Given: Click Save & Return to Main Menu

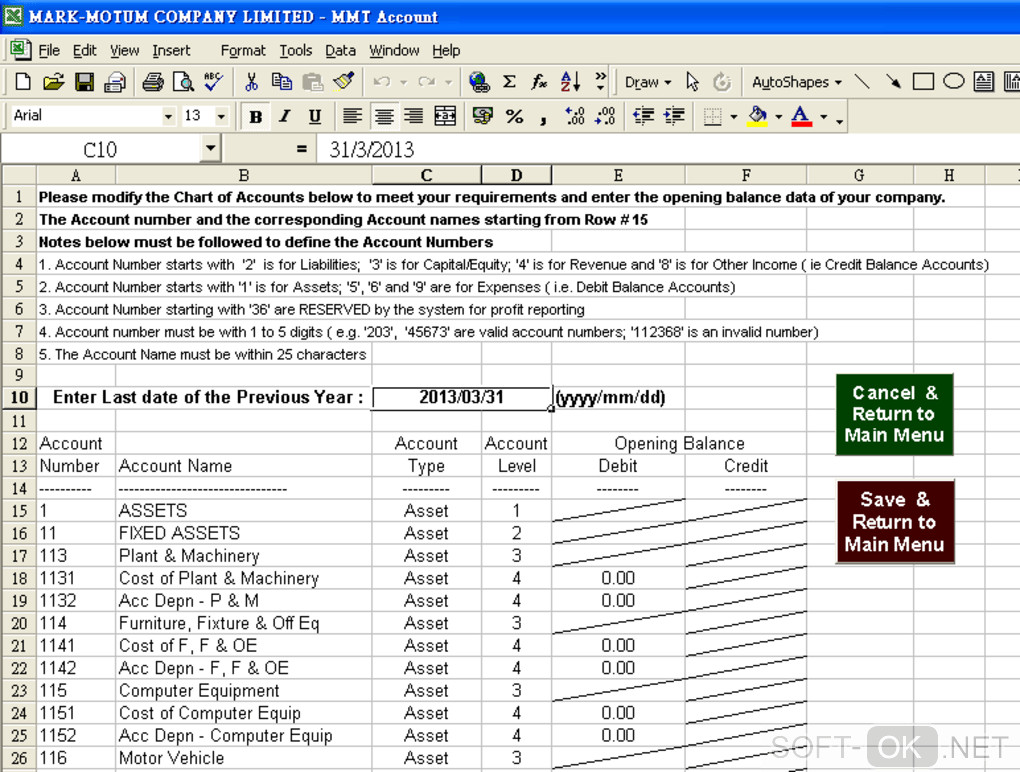Looking at the screenshot, I should click(895, 522).
